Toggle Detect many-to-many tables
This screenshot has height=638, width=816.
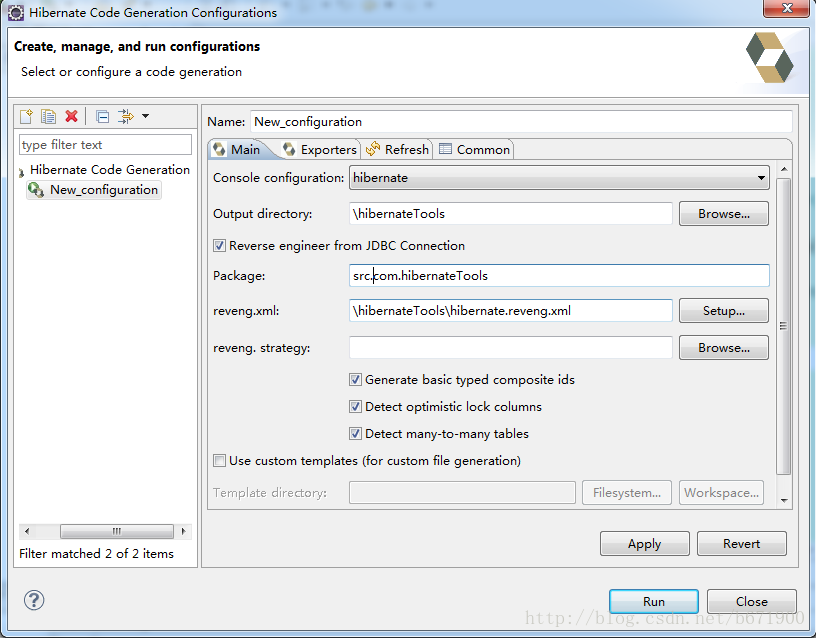click(355, 433)
